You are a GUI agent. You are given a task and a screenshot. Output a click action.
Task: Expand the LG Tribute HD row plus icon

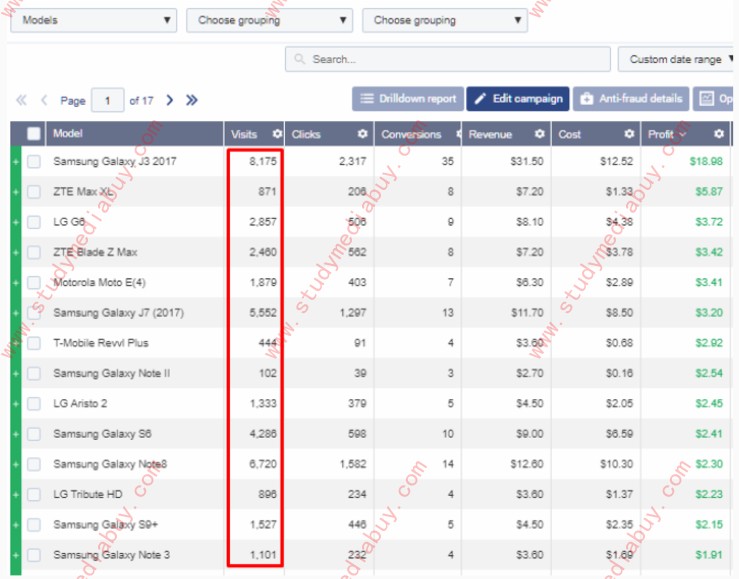click(16, 495)
